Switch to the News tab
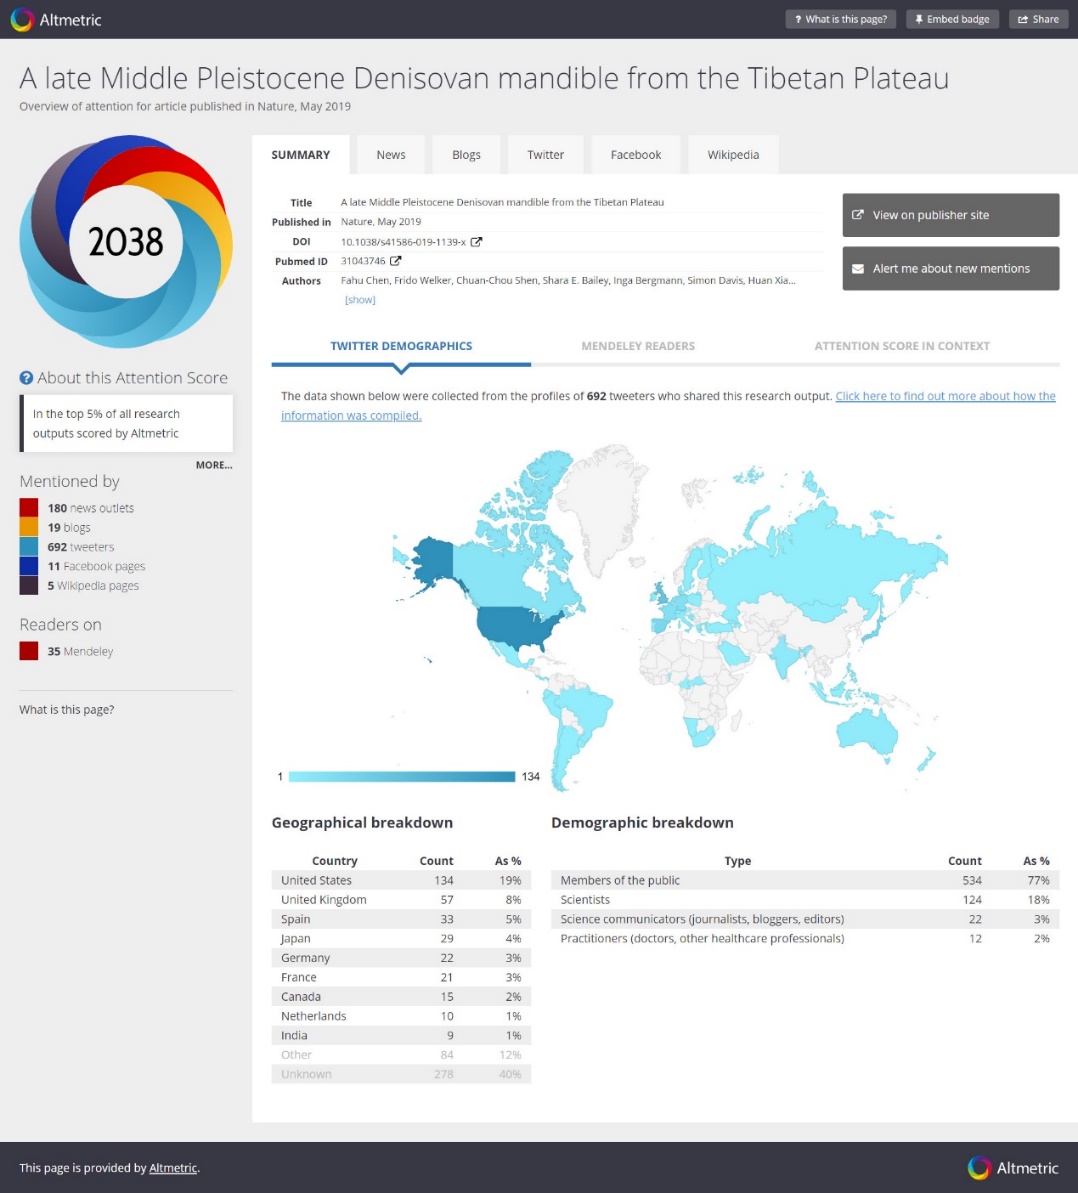Image resolution: width=1078 pixels, height=1193 pixels. [391, 155]
